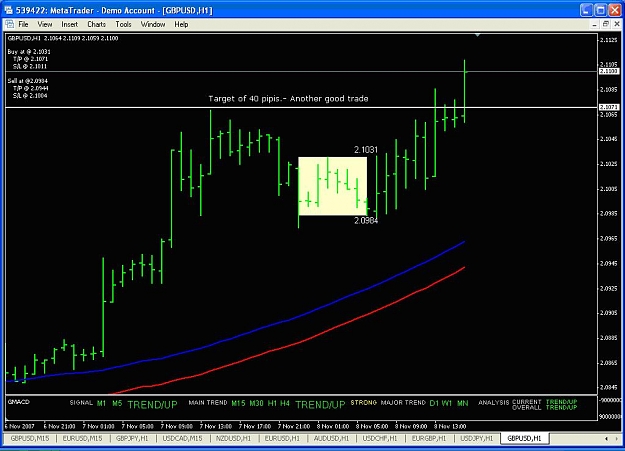Click the M5 signal indicator
625x451 pixels.
(117, 403)
